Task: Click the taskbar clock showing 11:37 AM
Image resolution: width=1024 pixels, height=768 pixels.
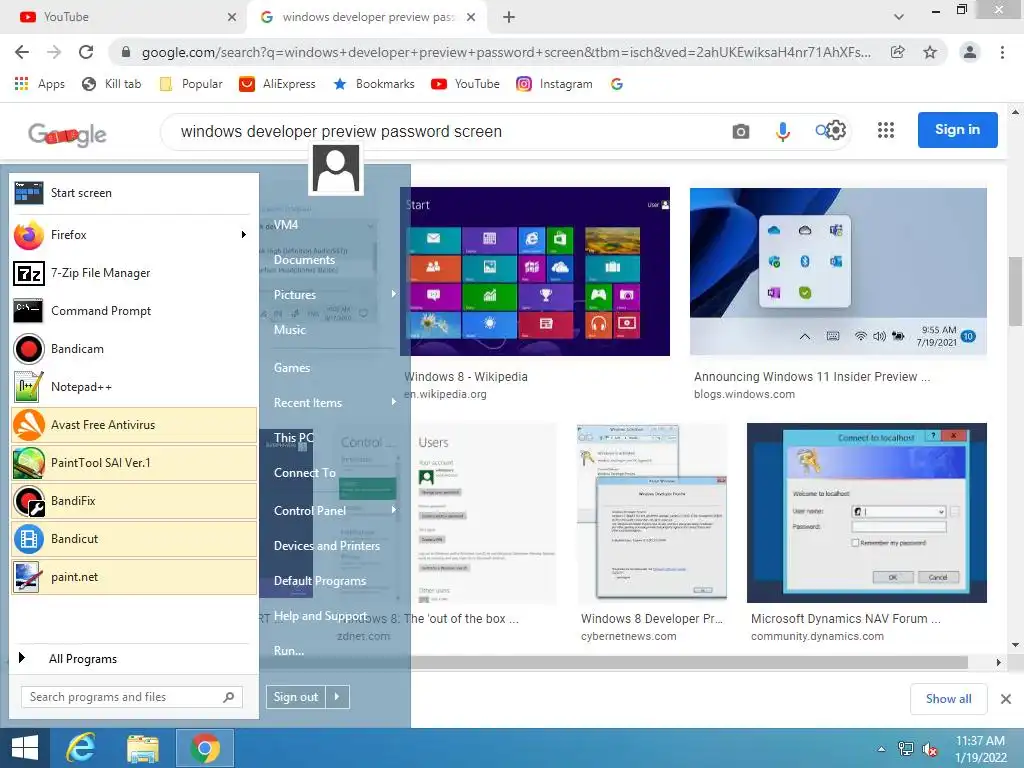Action: tap(980, 749)
